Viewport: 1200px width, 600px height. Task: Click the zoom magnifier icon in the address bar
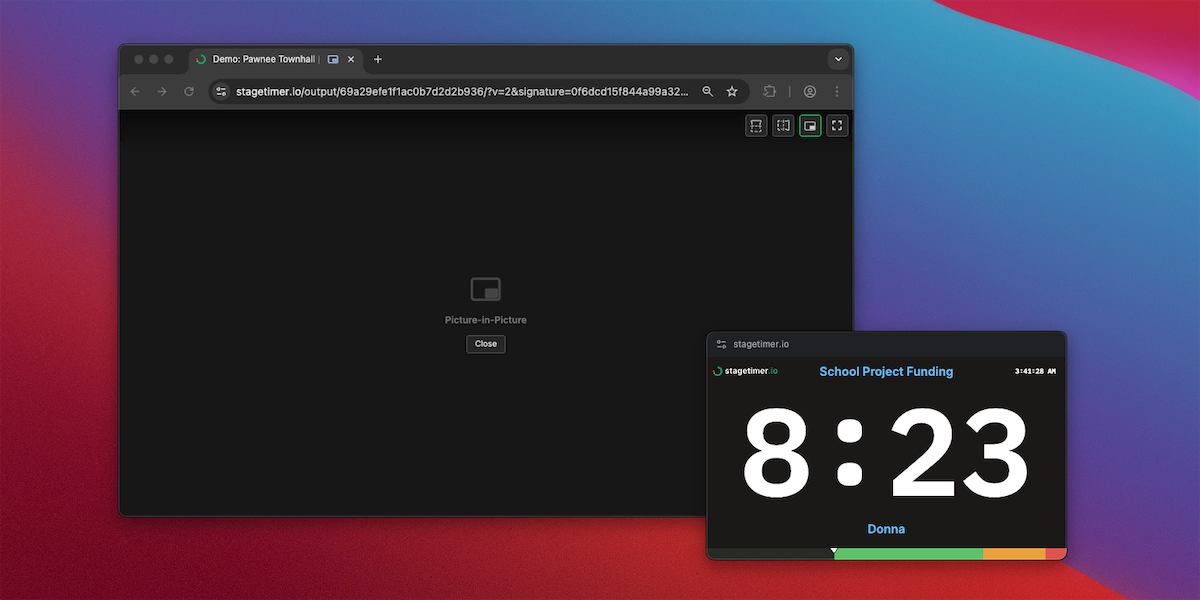(x=707, y=91)
